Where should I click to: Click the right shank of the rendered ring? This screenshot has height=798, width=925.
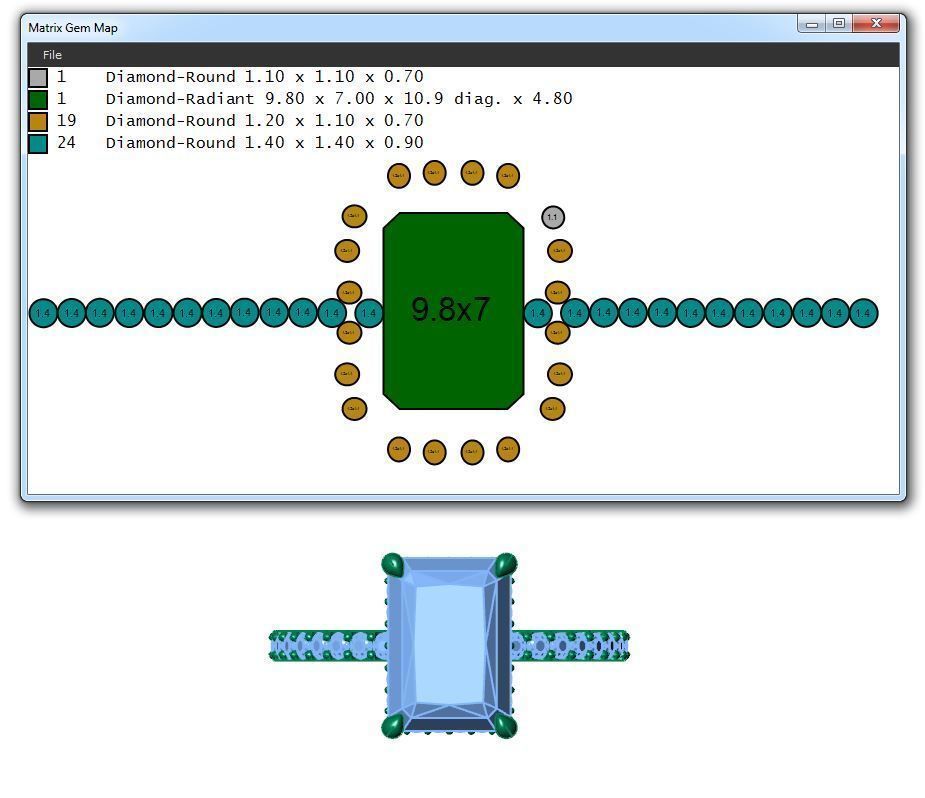point(571,646)
